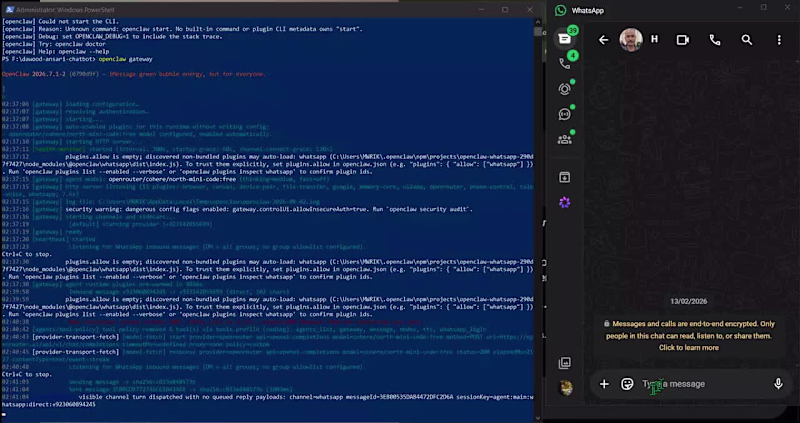Maximize the PowerShell window

[505, 10]
